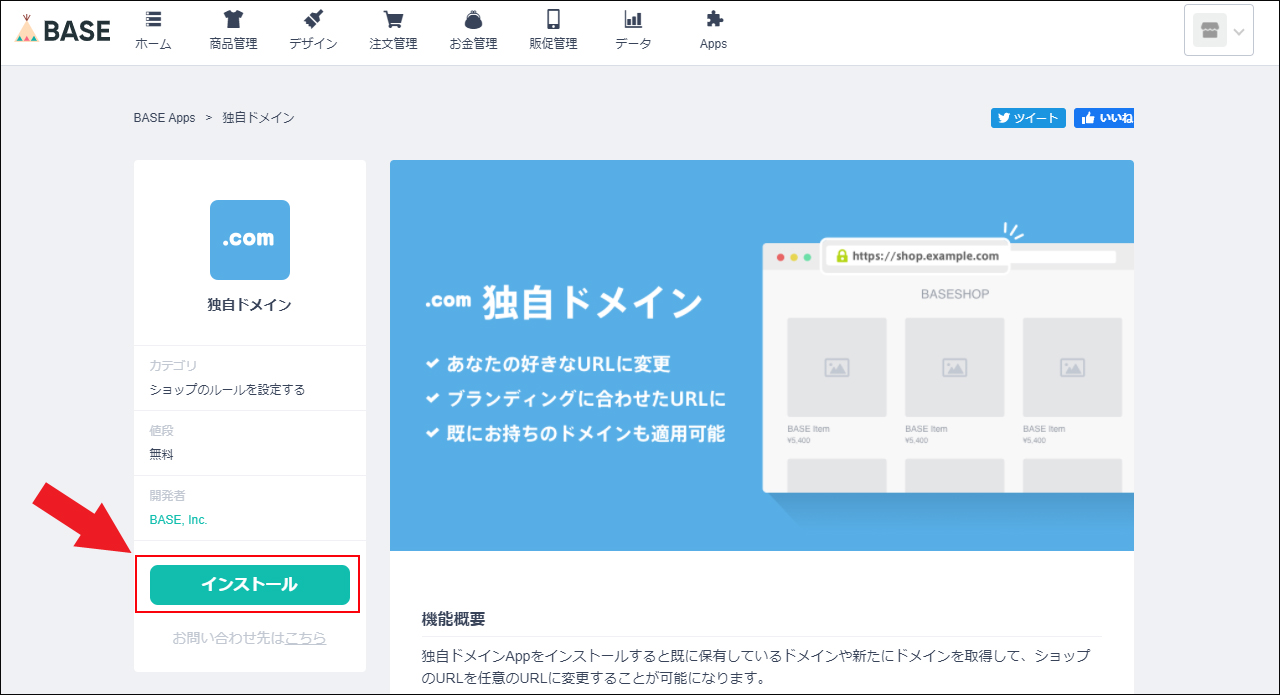Select デザイン menu label
Viewport: 1280px width, 695px height.
pyautogui.click(x=313, y=44)
